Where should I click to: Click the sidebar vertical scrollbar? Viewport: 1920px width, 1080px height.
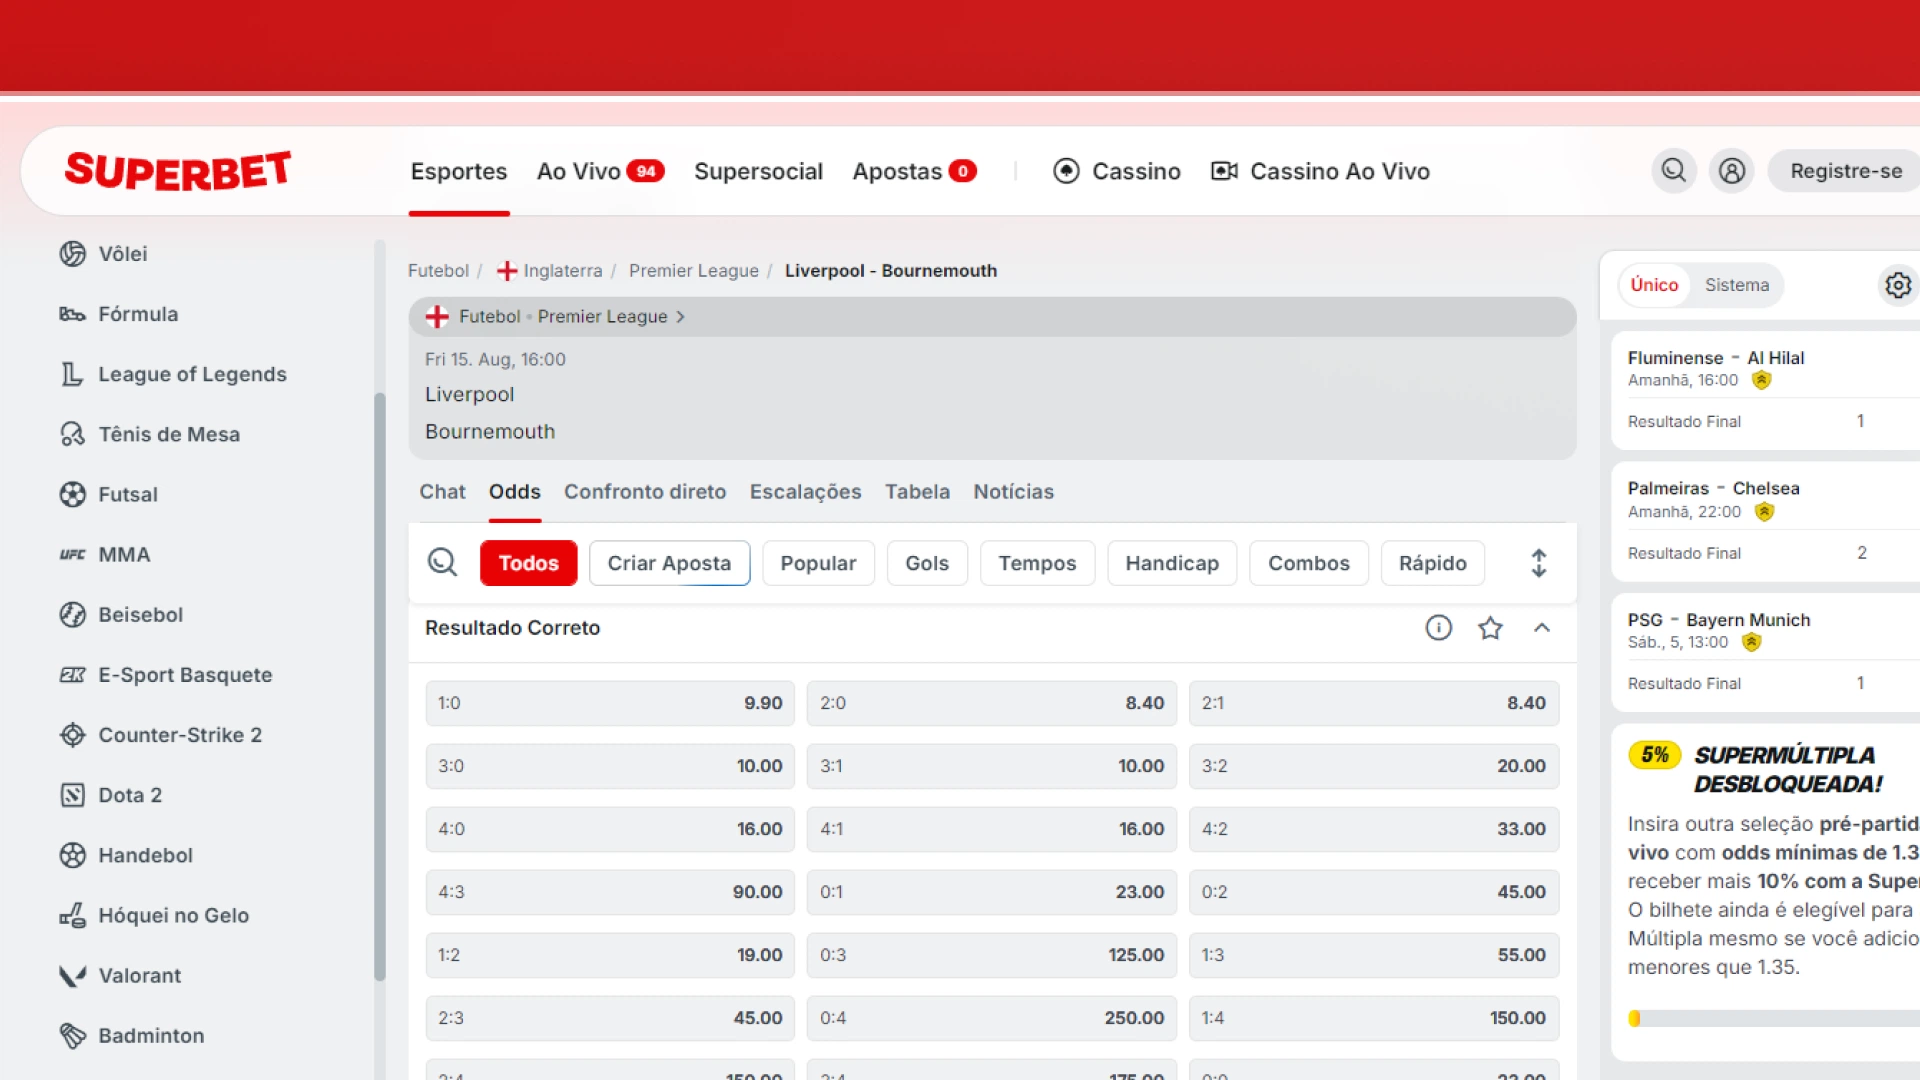(x=379, y=685)
